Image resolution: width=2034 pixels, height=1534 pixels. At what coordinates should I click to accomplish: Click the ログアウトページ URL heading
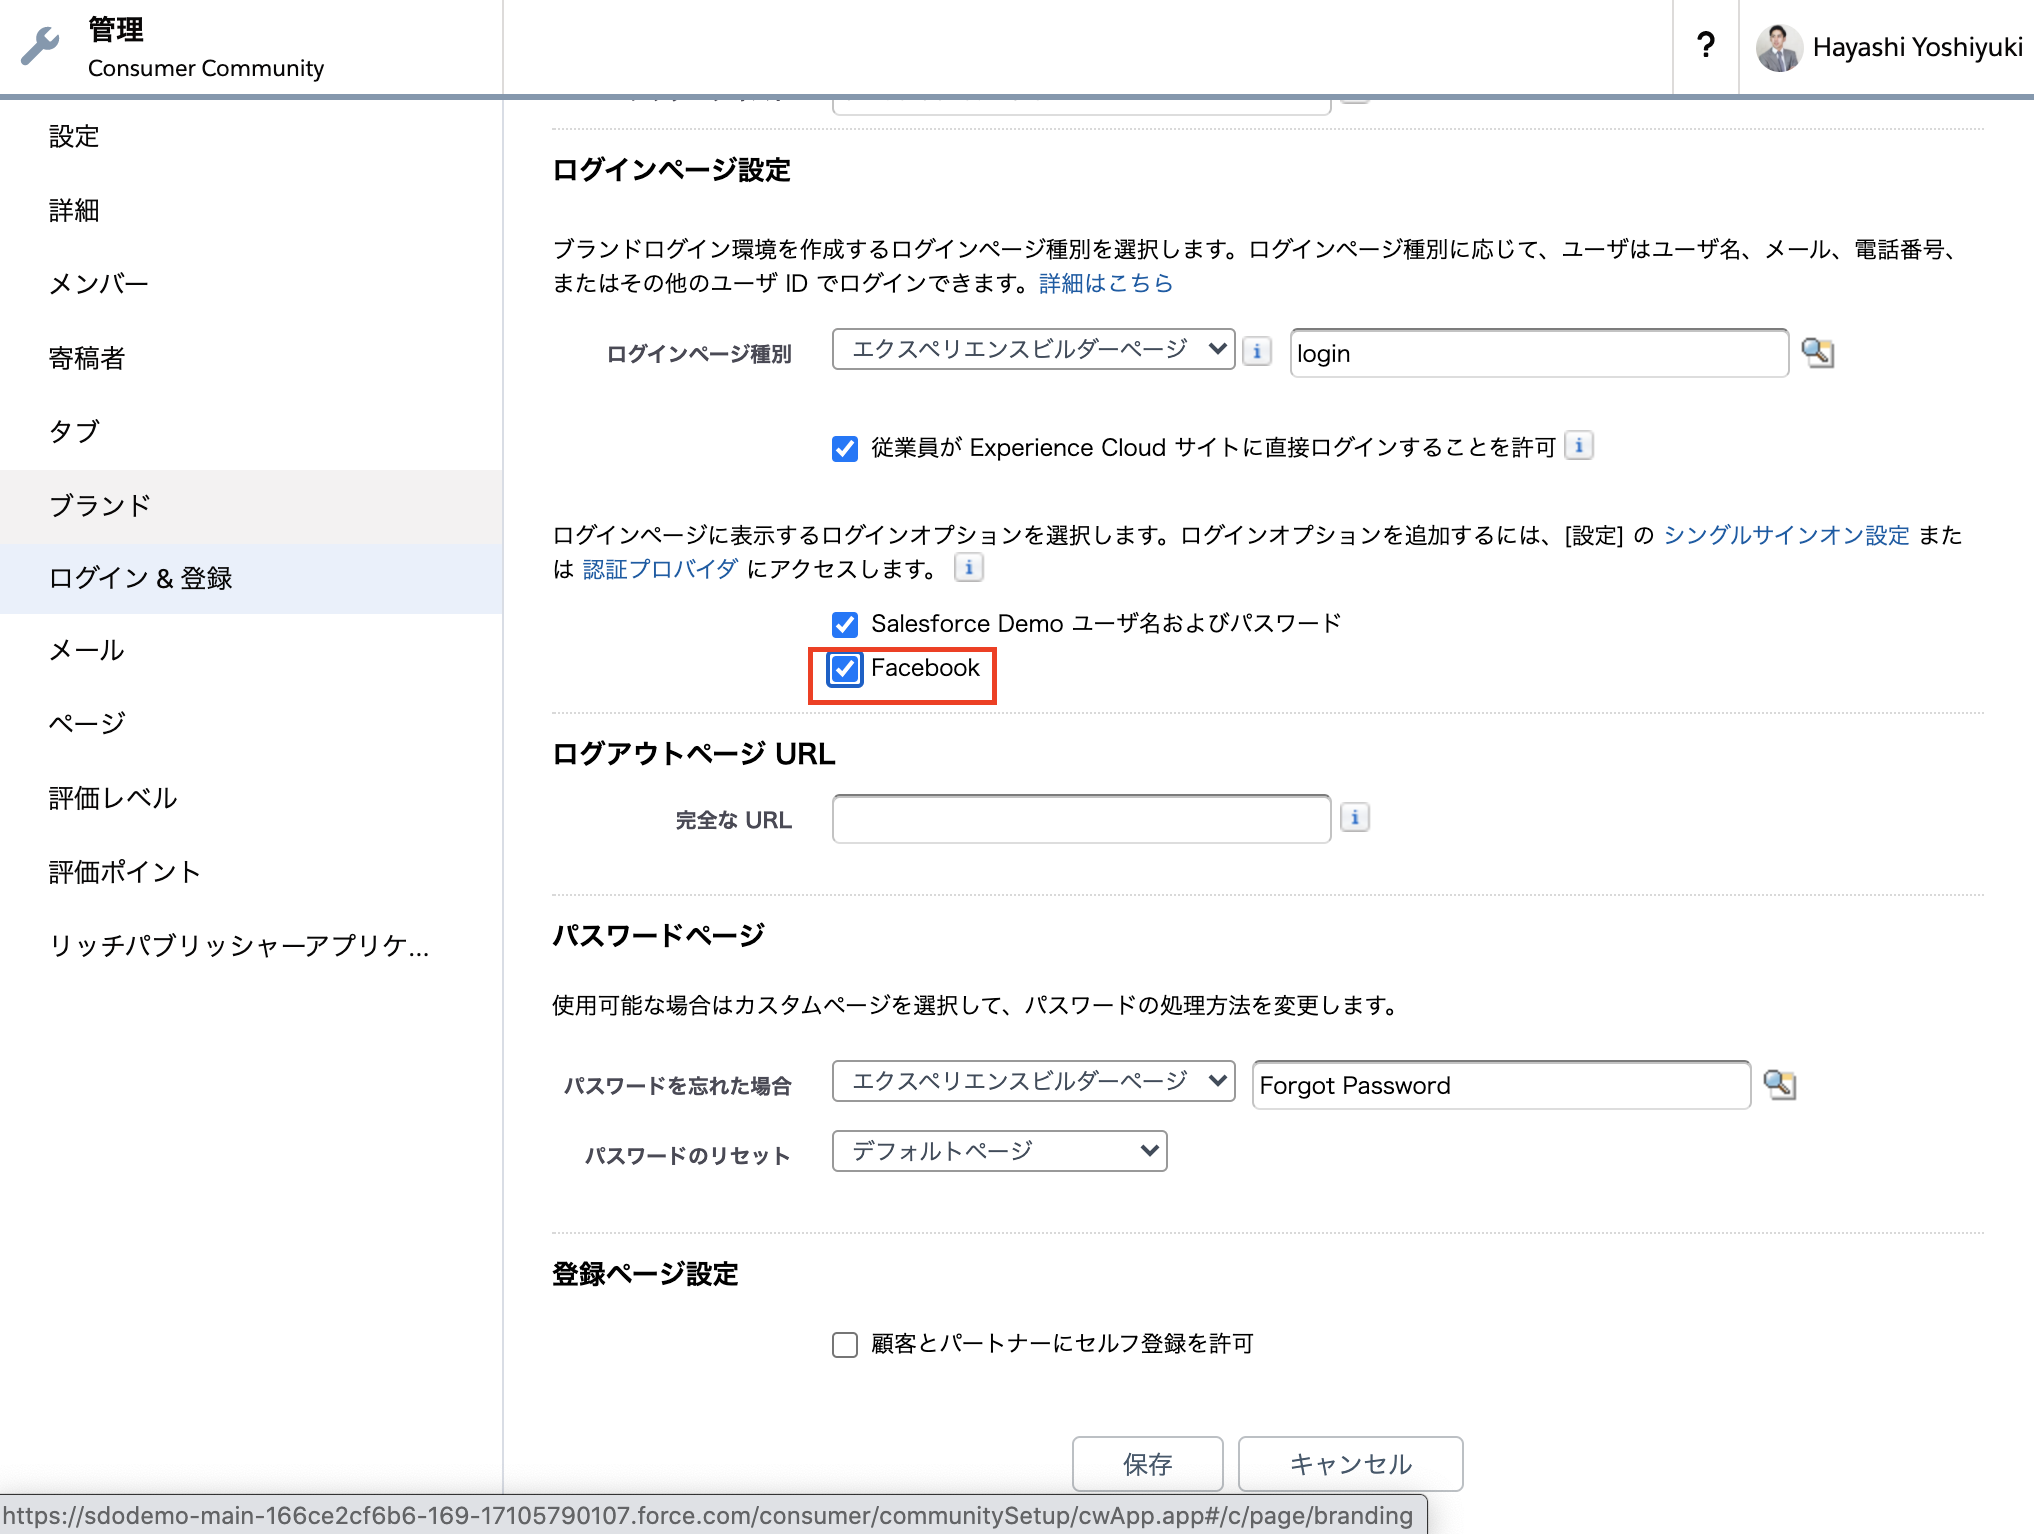tap(693, 754)
